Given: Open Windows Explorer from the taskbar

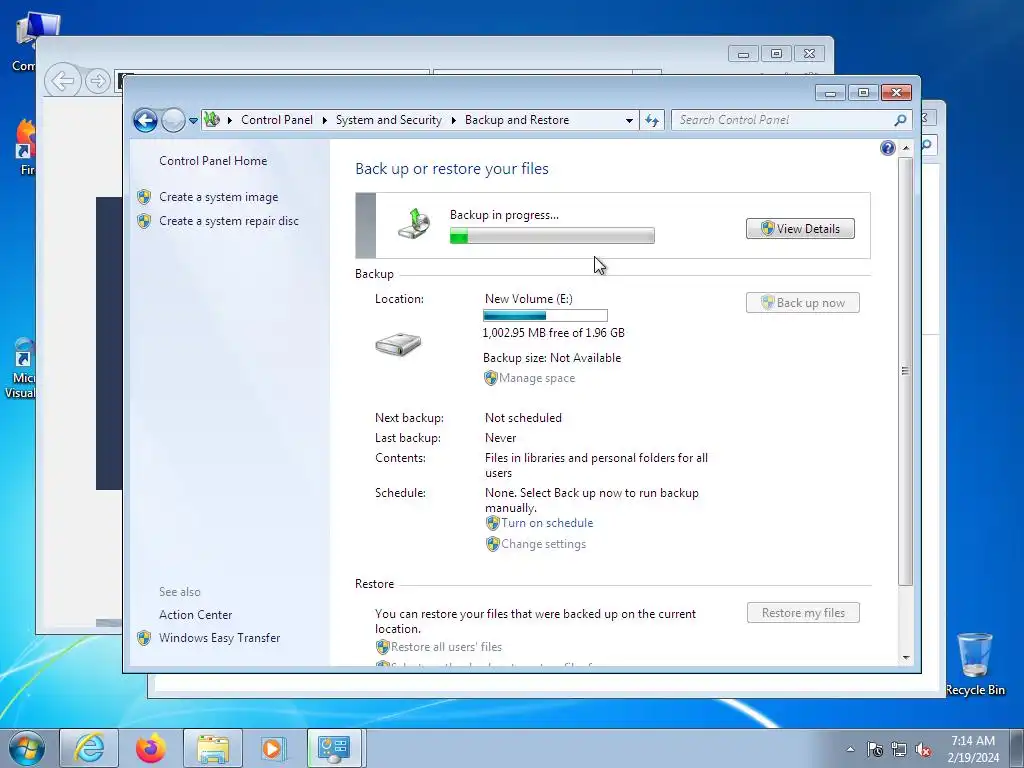Looking at the screenshot, I should [x=213, y=748].
